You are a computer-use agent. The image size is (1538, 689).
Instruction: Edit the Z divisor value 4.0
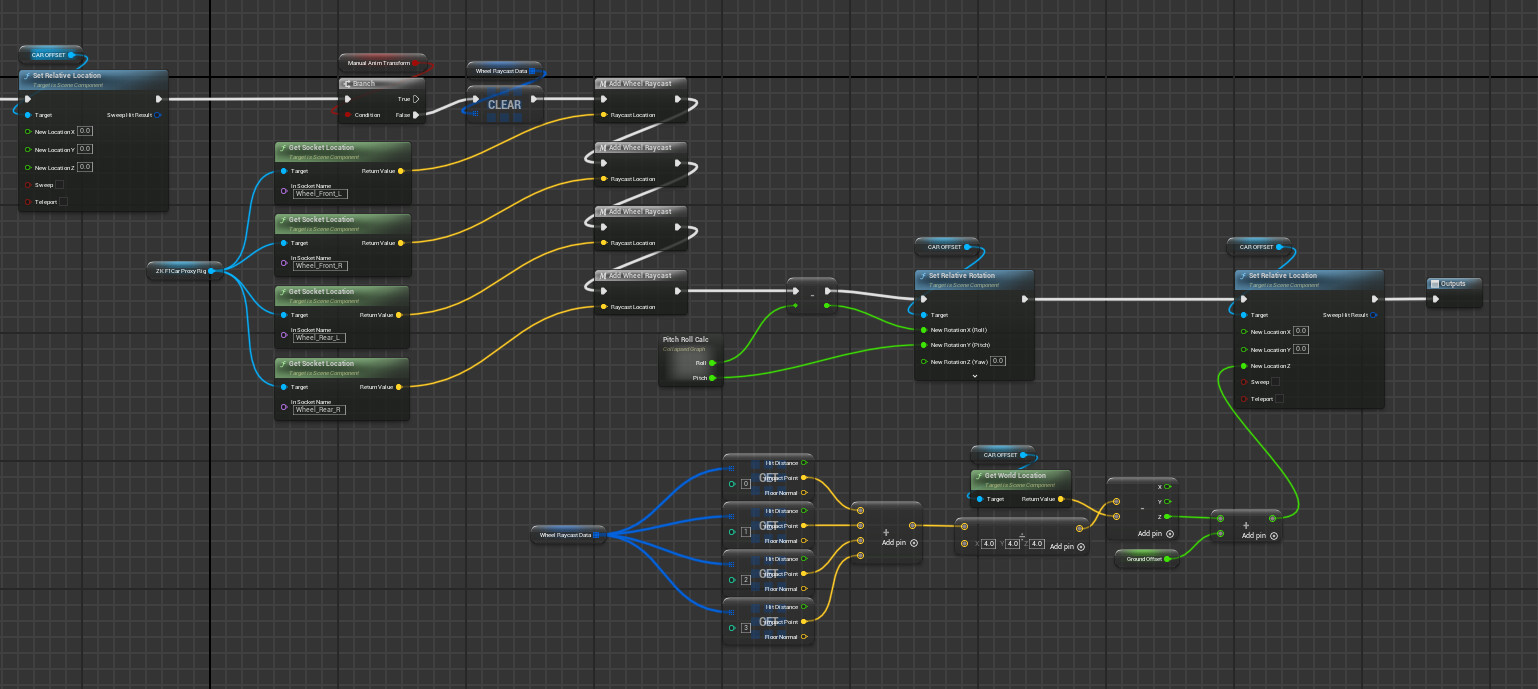(1037, 544)
